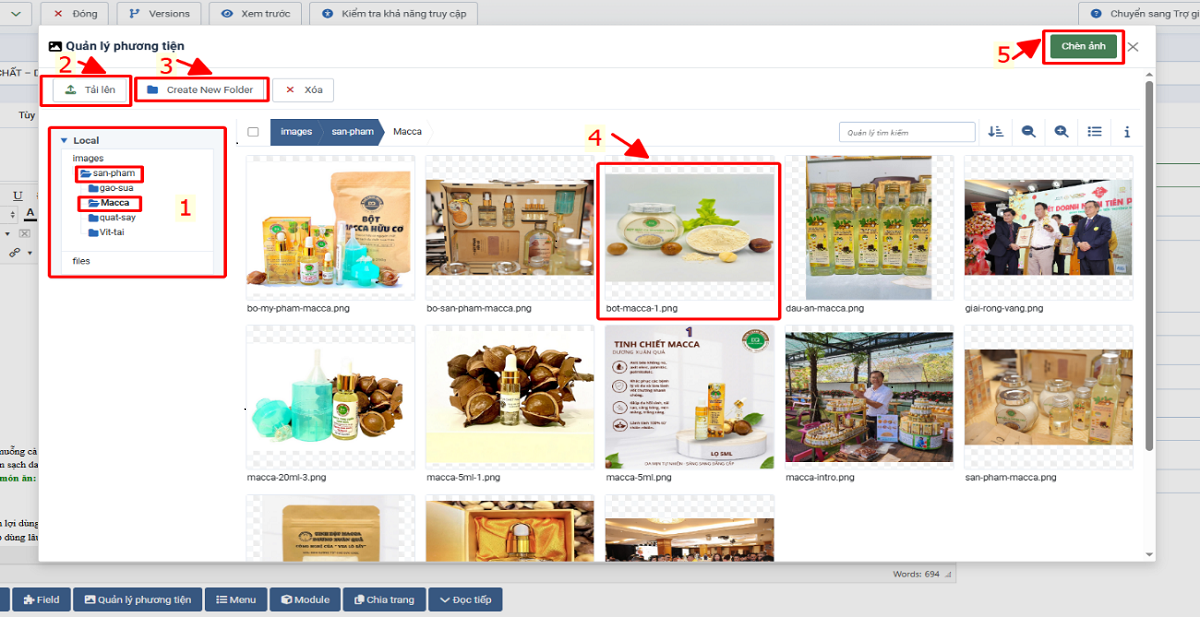This screenshot has width=1200, height=617.
Task: Increase thumbnail size with zoom-in icon
Action: (1061, 132)
